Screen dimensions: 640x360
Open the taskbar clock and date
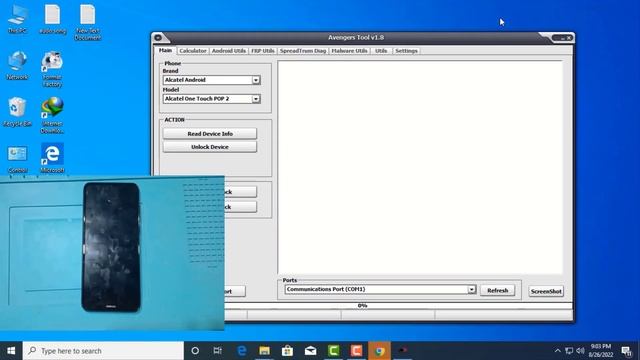point(601,351)
